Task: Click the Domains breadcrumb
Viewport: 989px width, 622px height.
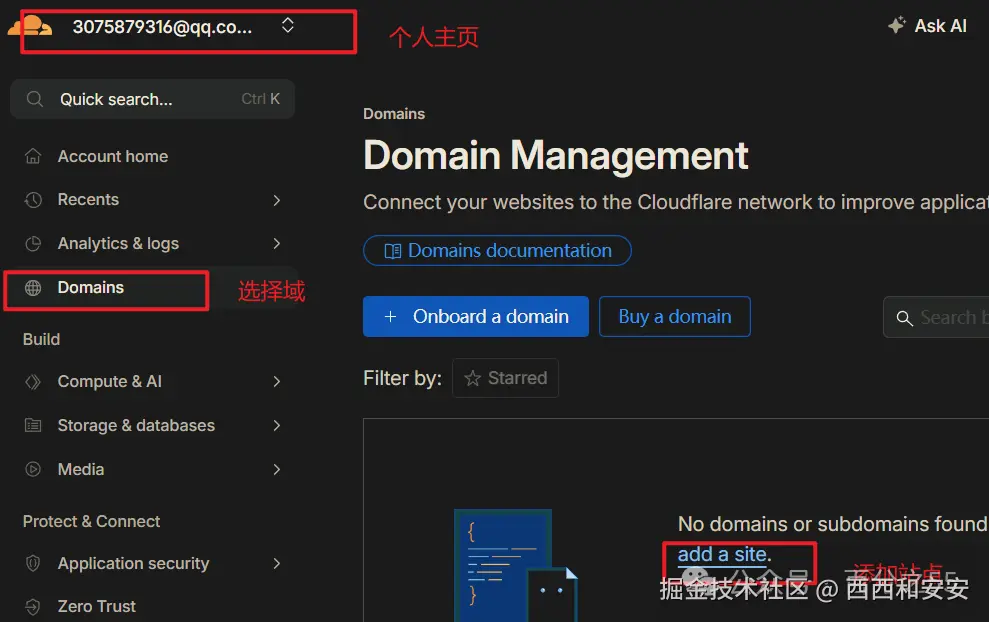Action: tap(394, 114)
